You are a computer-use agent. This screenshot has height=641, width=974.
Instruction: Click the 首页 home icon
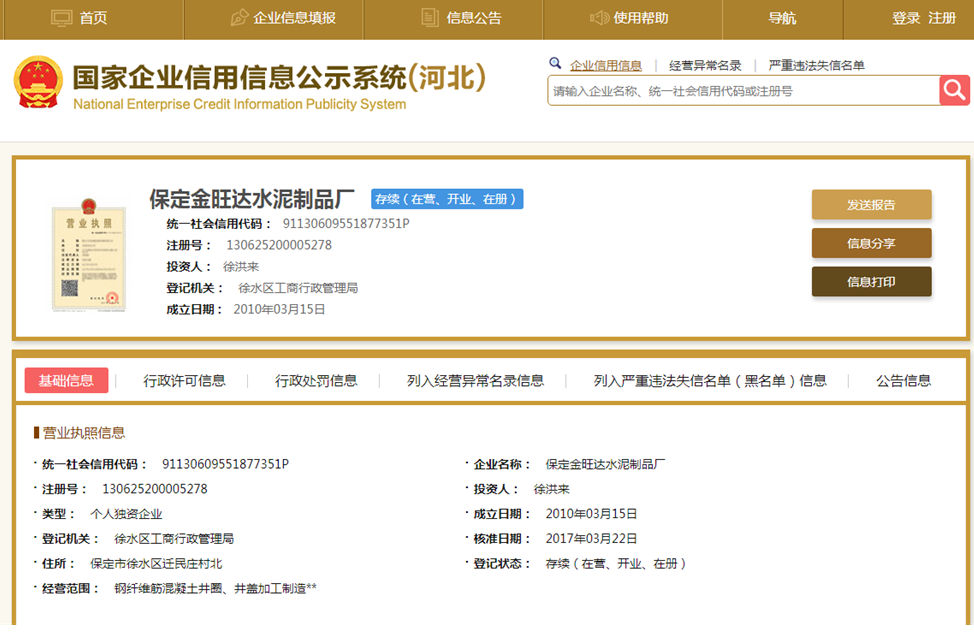pos(62,16)
